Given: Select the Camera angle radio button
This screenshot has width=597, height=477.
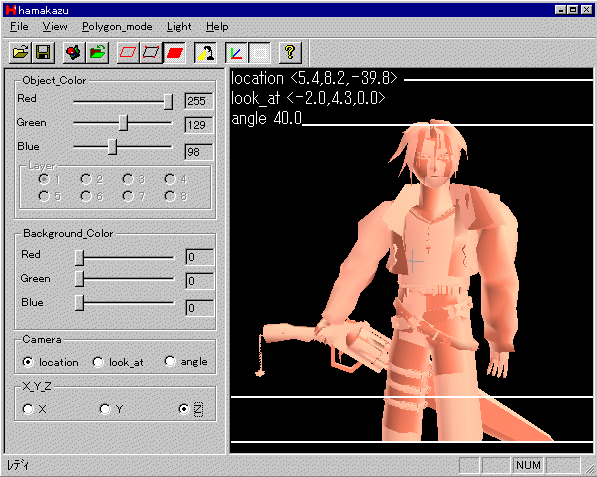Looking at the screenshot, I should click(170, 361).
